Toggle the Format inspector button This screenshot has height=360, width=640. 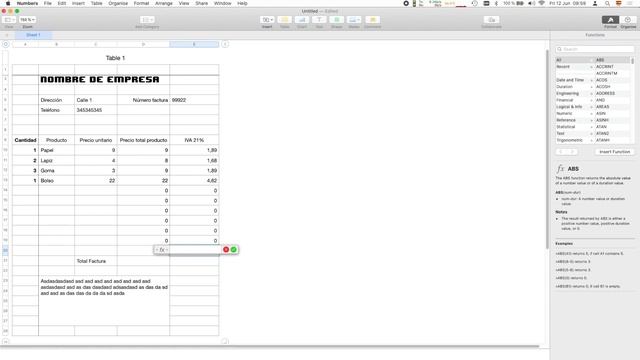[x=610, y=20]
